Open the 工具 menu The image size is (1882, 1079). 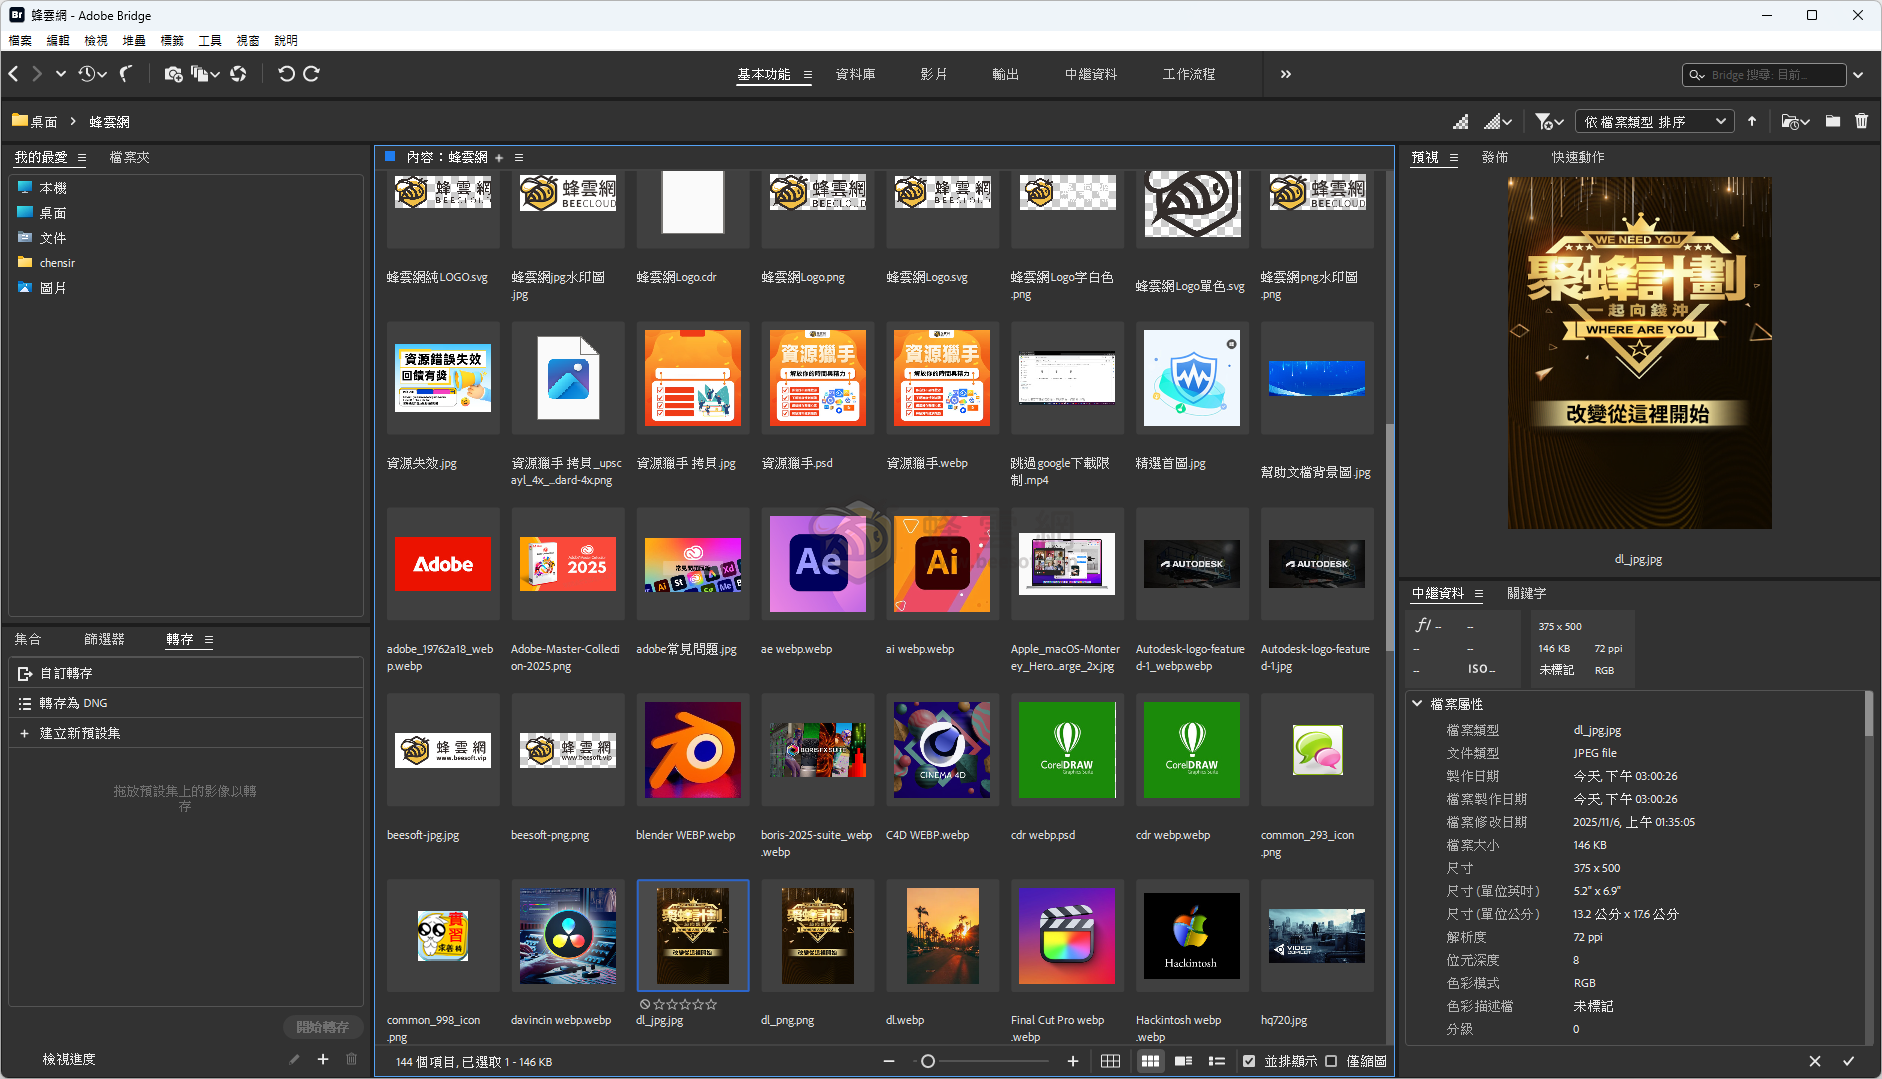click(210, 41)
